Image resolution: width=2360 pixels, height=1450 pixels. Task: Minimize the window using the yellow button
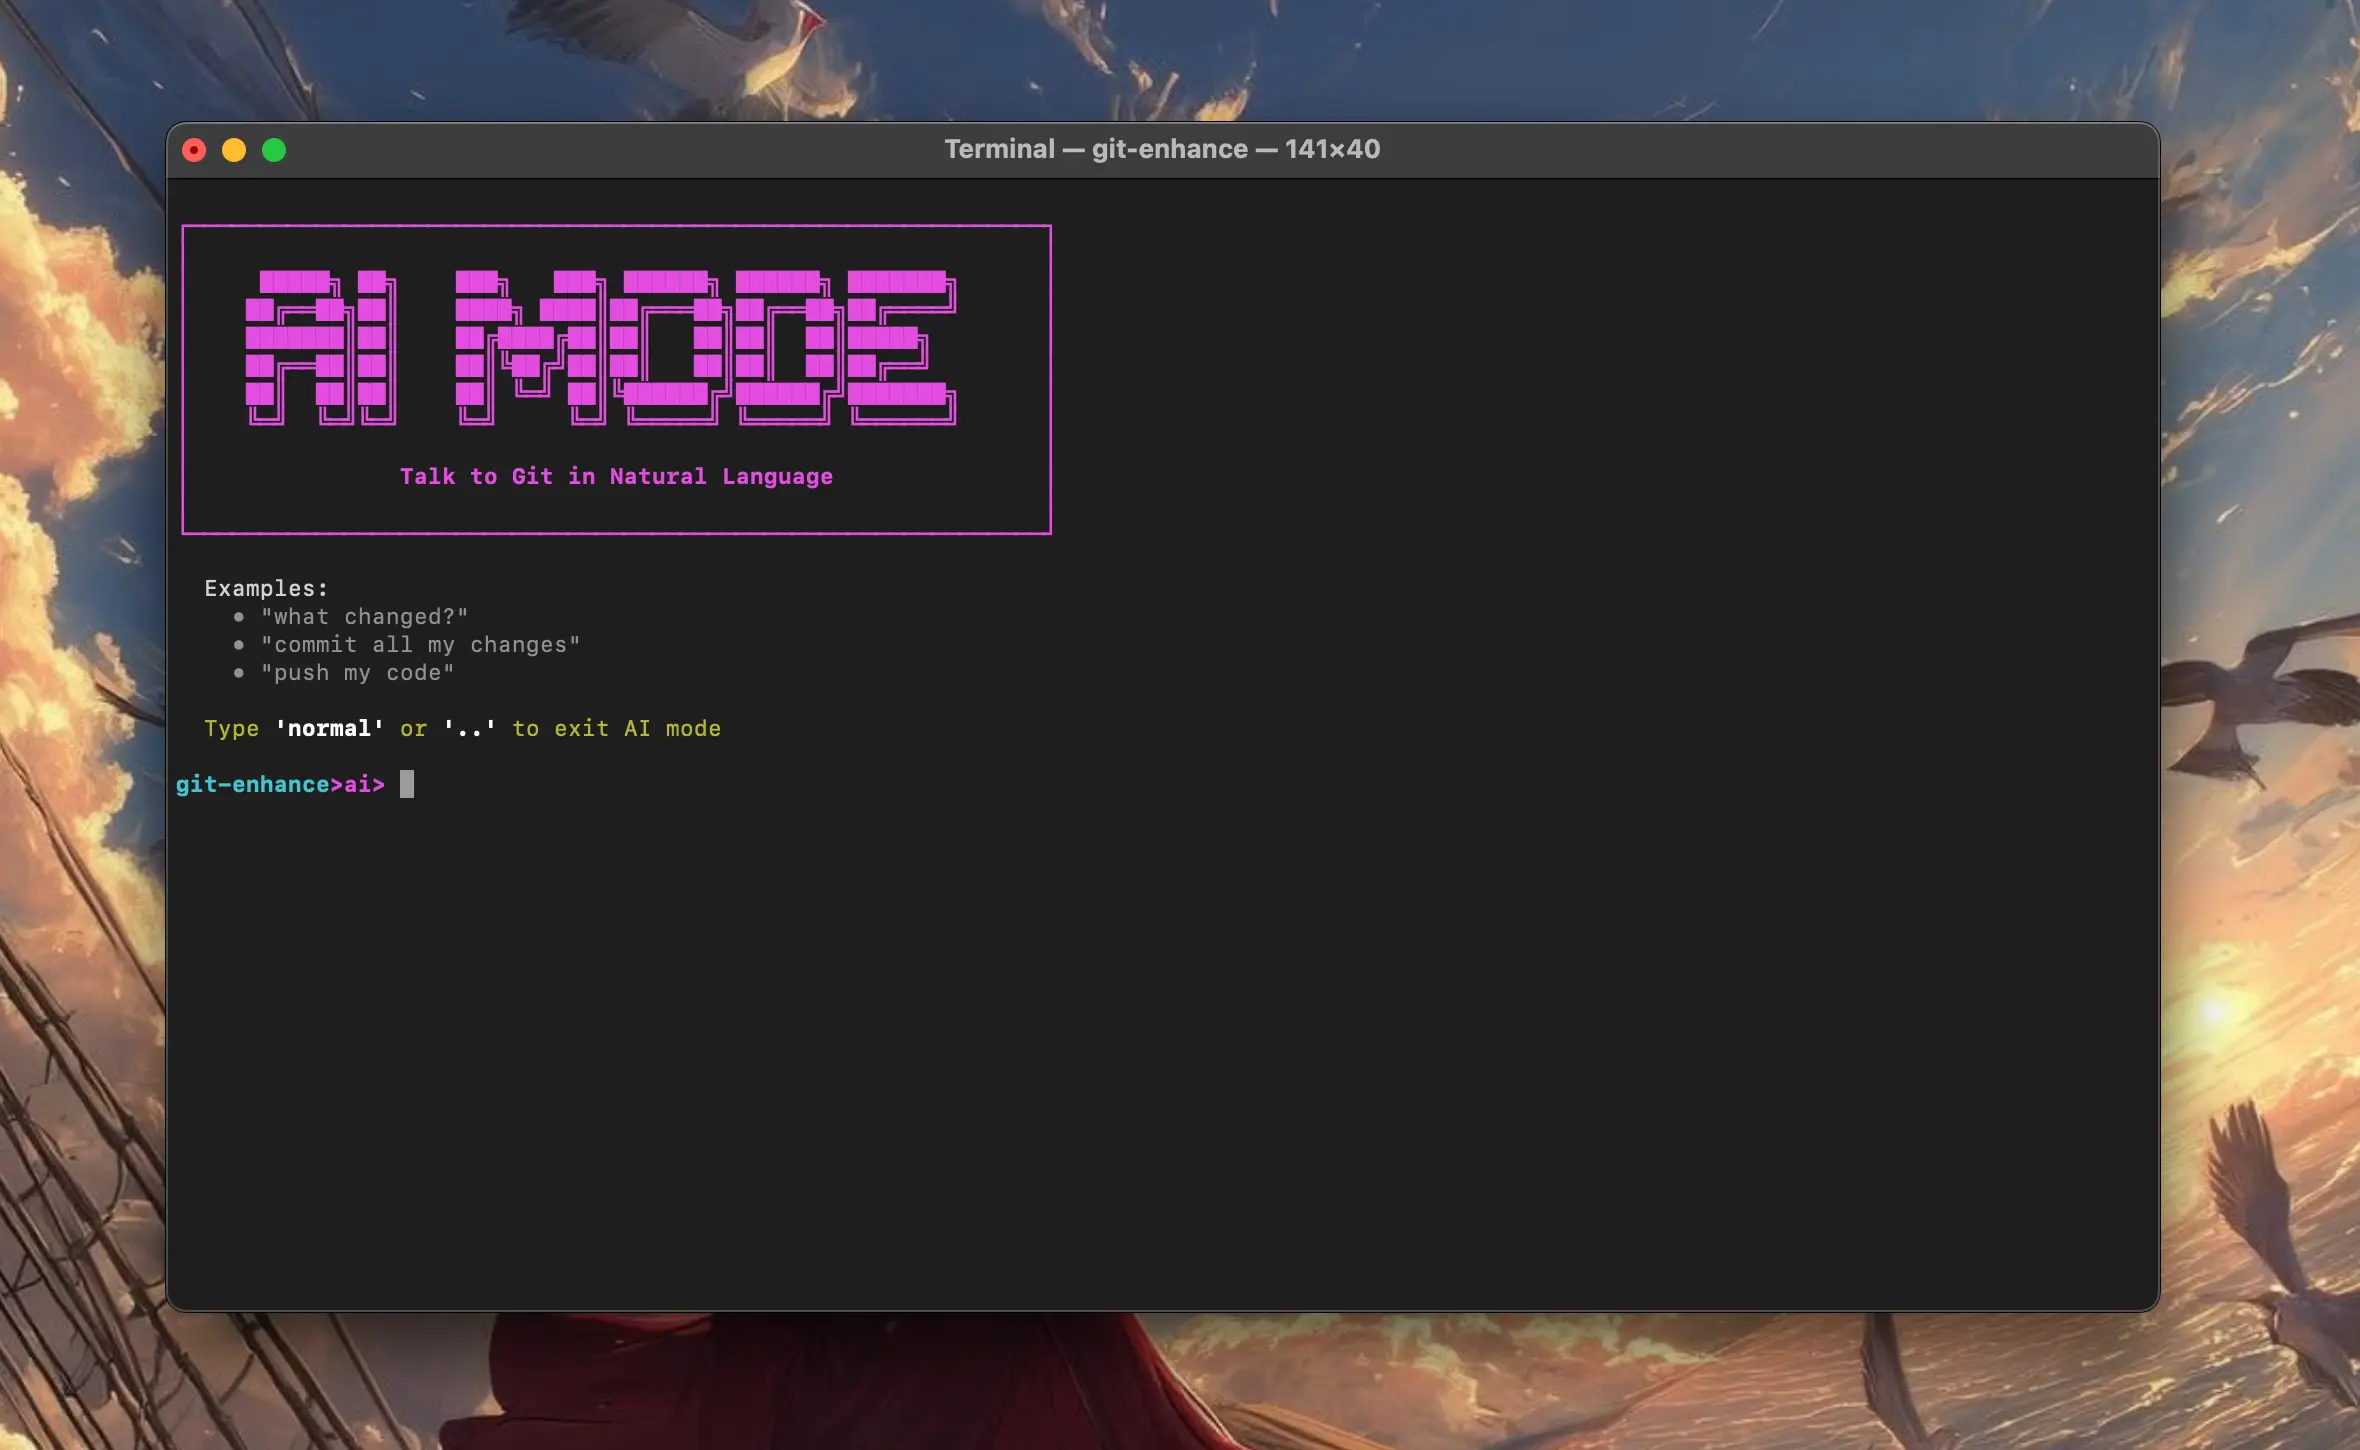tap(234, 150)
